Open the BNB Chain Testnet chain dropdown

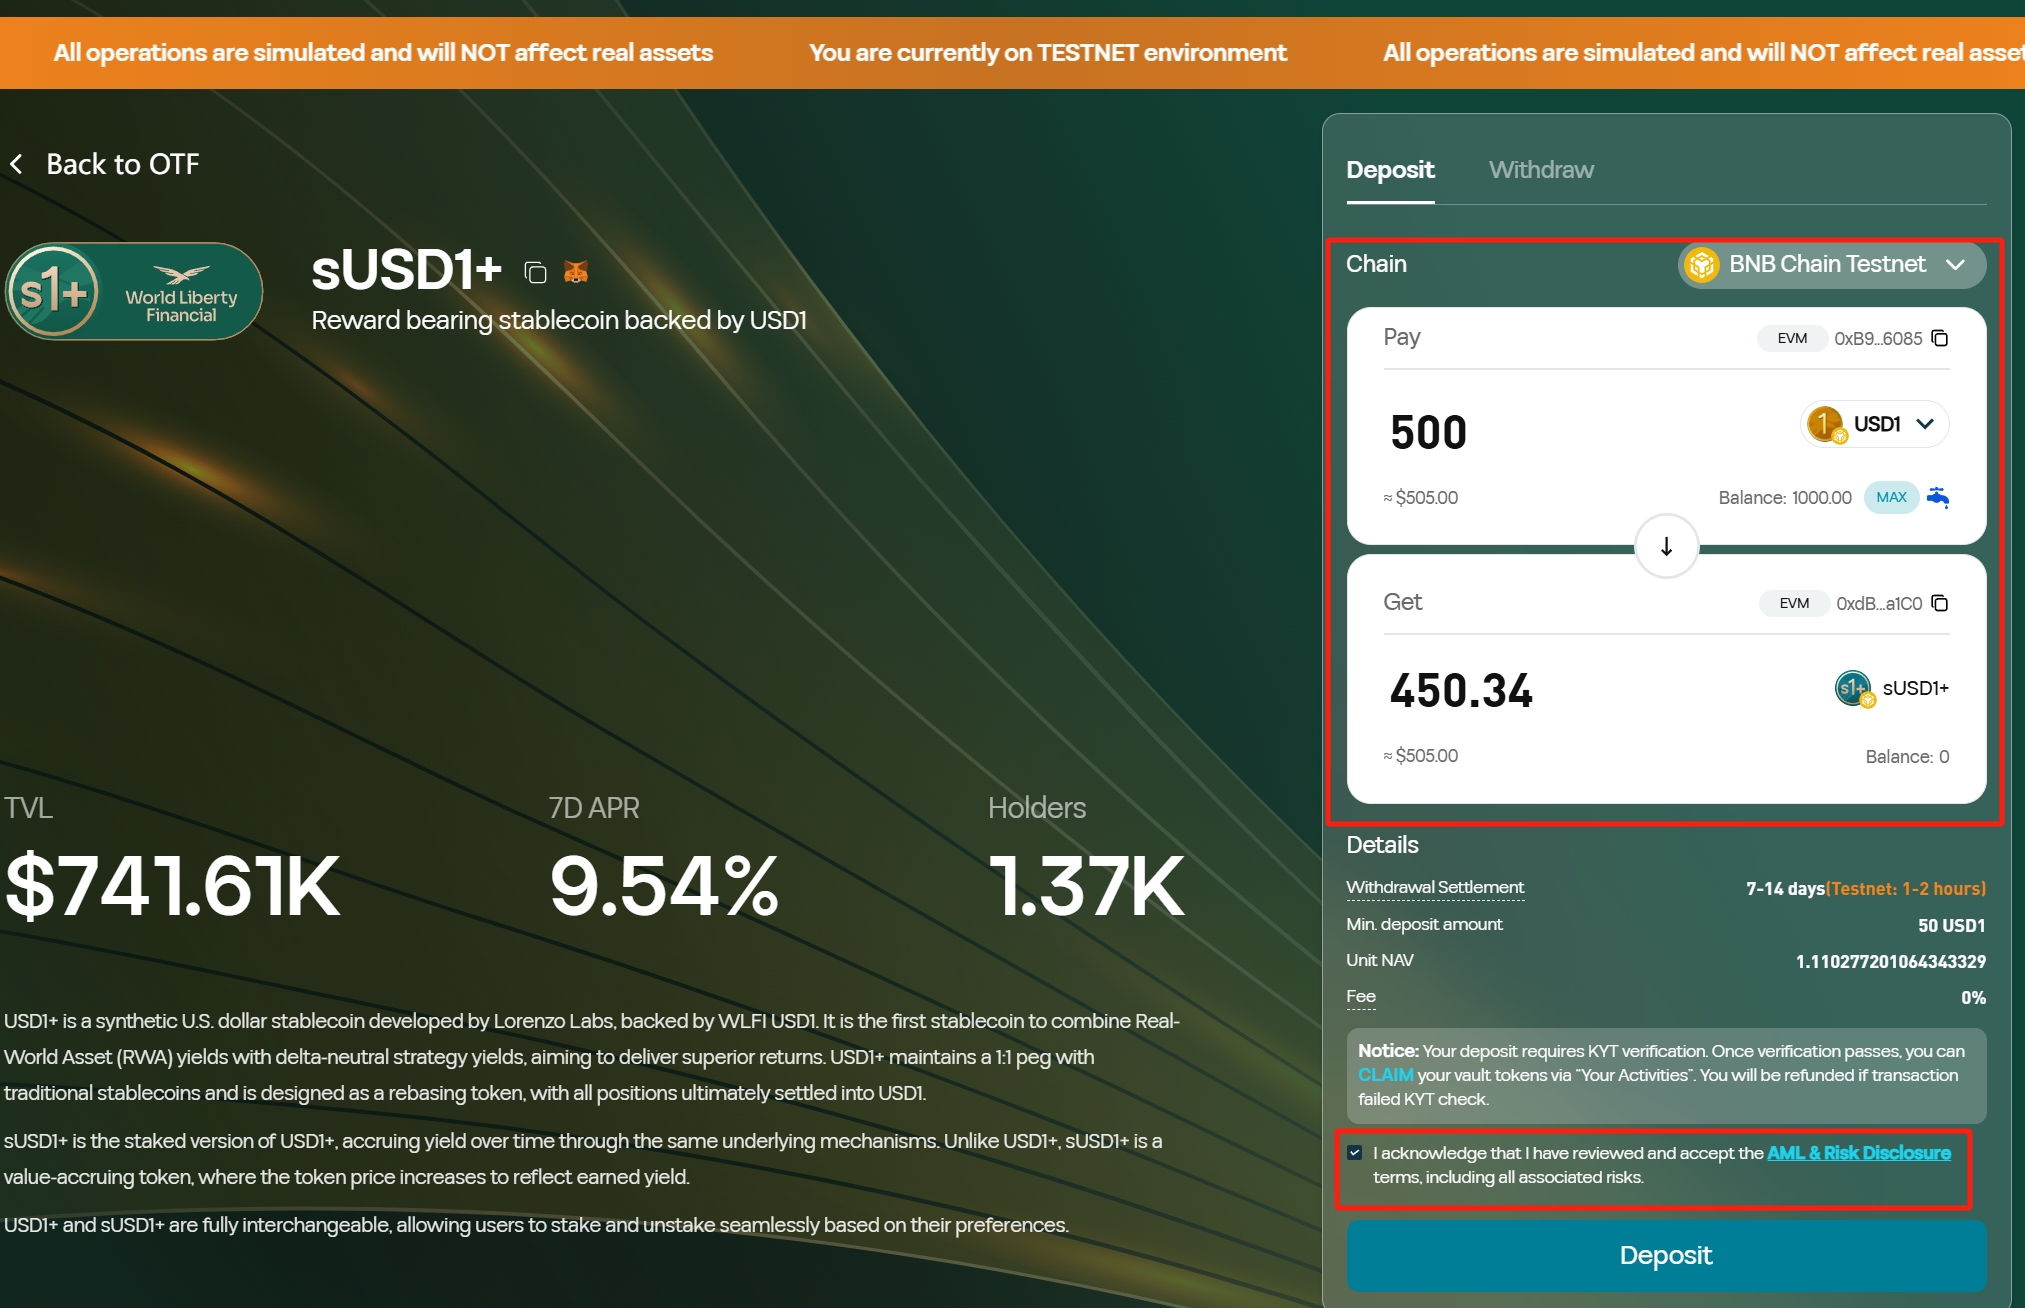tap(1832, 265)
